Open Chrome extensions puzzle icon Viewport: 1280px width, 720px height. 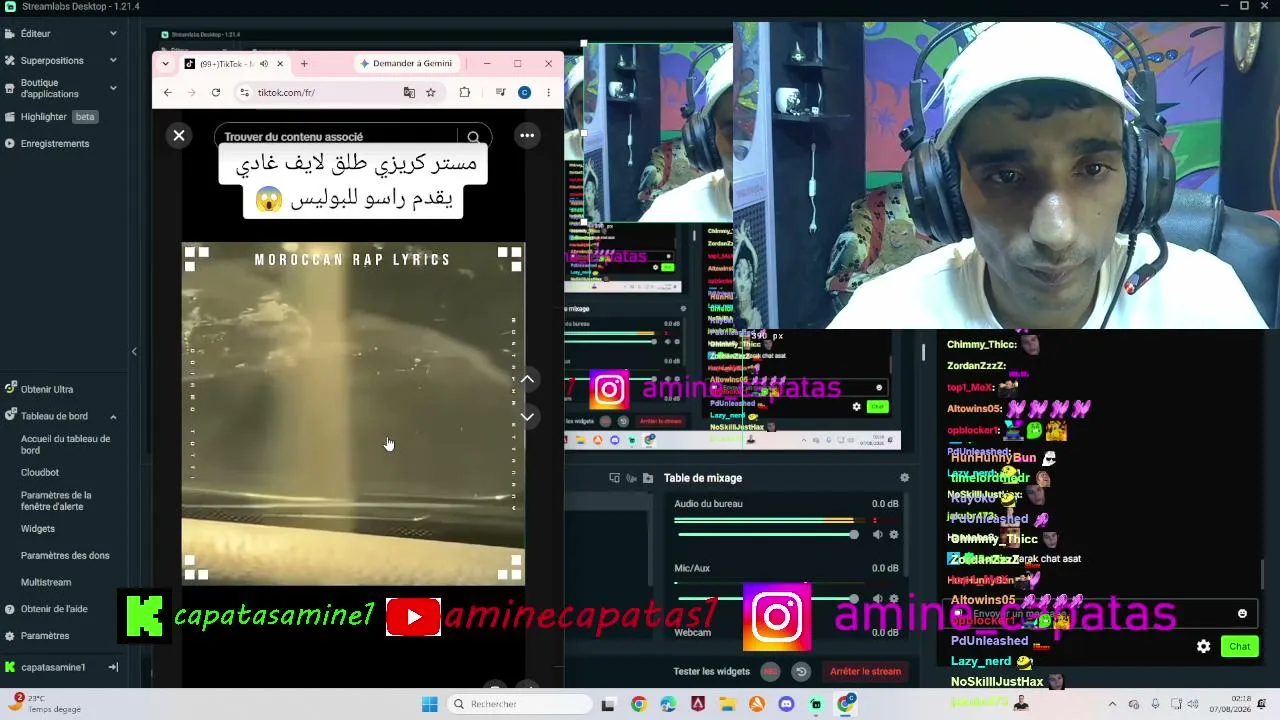click(x=465, y=93)
